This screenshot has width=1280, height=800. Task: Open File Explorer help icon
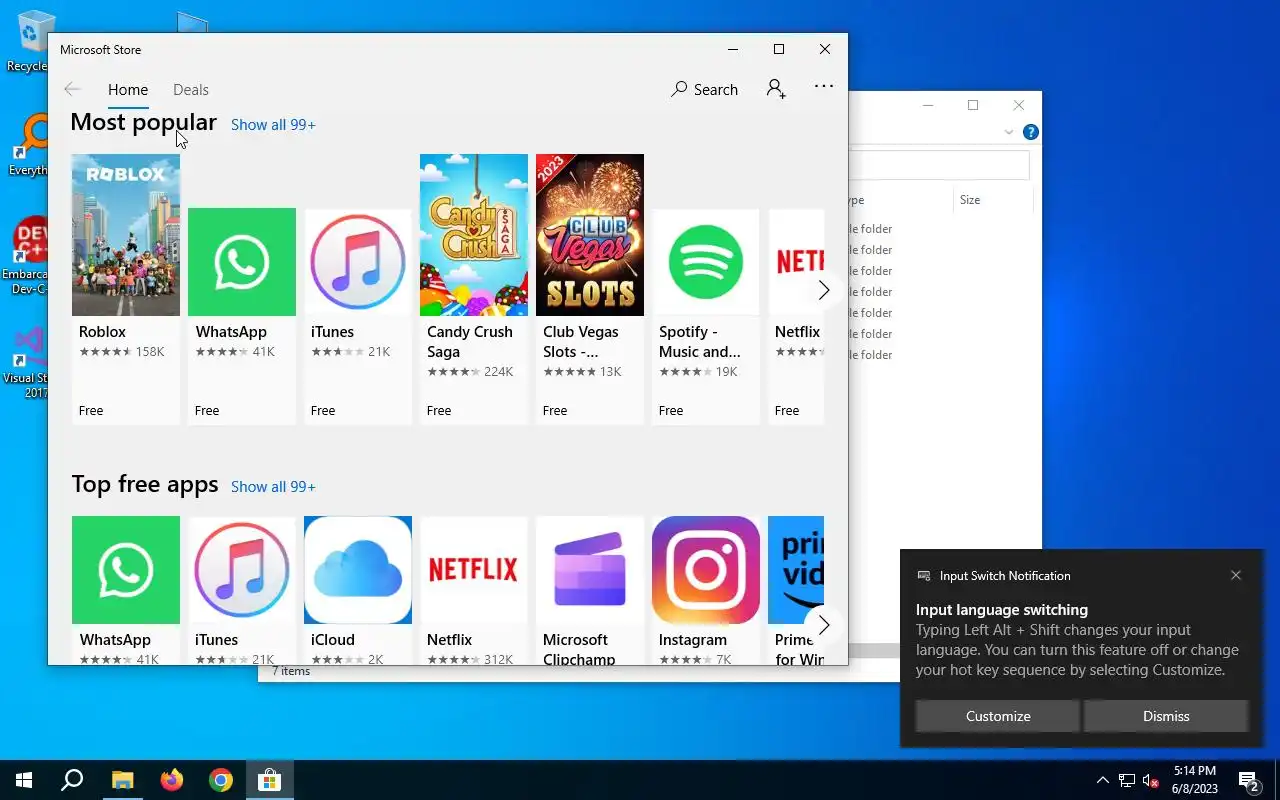[1031, 132]
